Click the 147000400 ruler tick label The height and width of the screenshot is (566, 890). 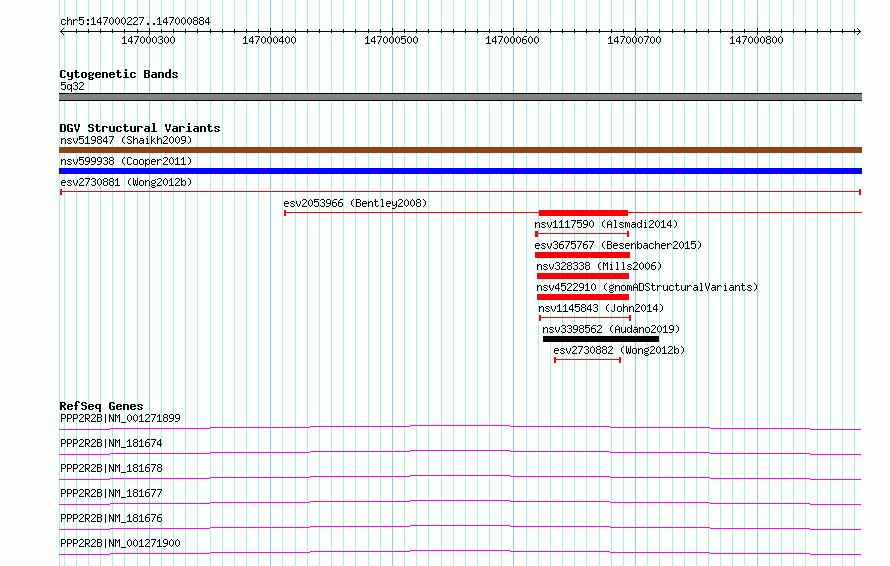click(269, 40)
